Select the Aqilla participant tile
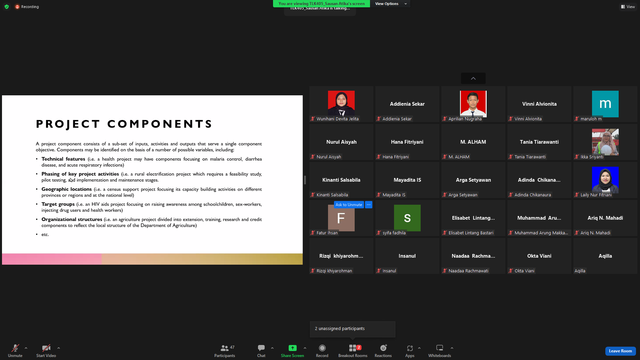The height and width of the screenshot is (360, 640). pos(605,256)
